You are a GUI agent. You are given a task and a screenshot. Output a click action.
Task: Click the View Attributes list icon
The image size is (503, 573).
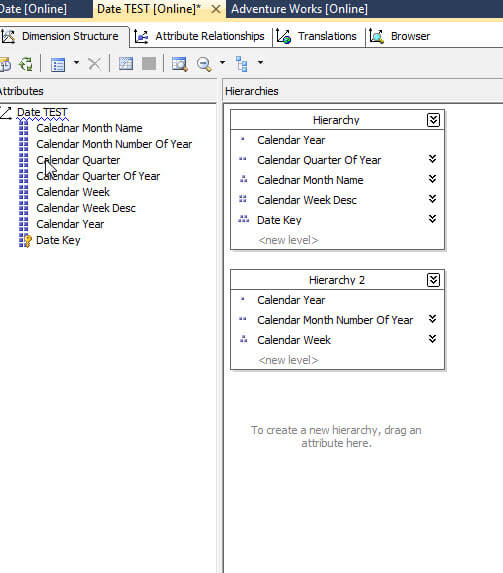(x=58, y=64)
